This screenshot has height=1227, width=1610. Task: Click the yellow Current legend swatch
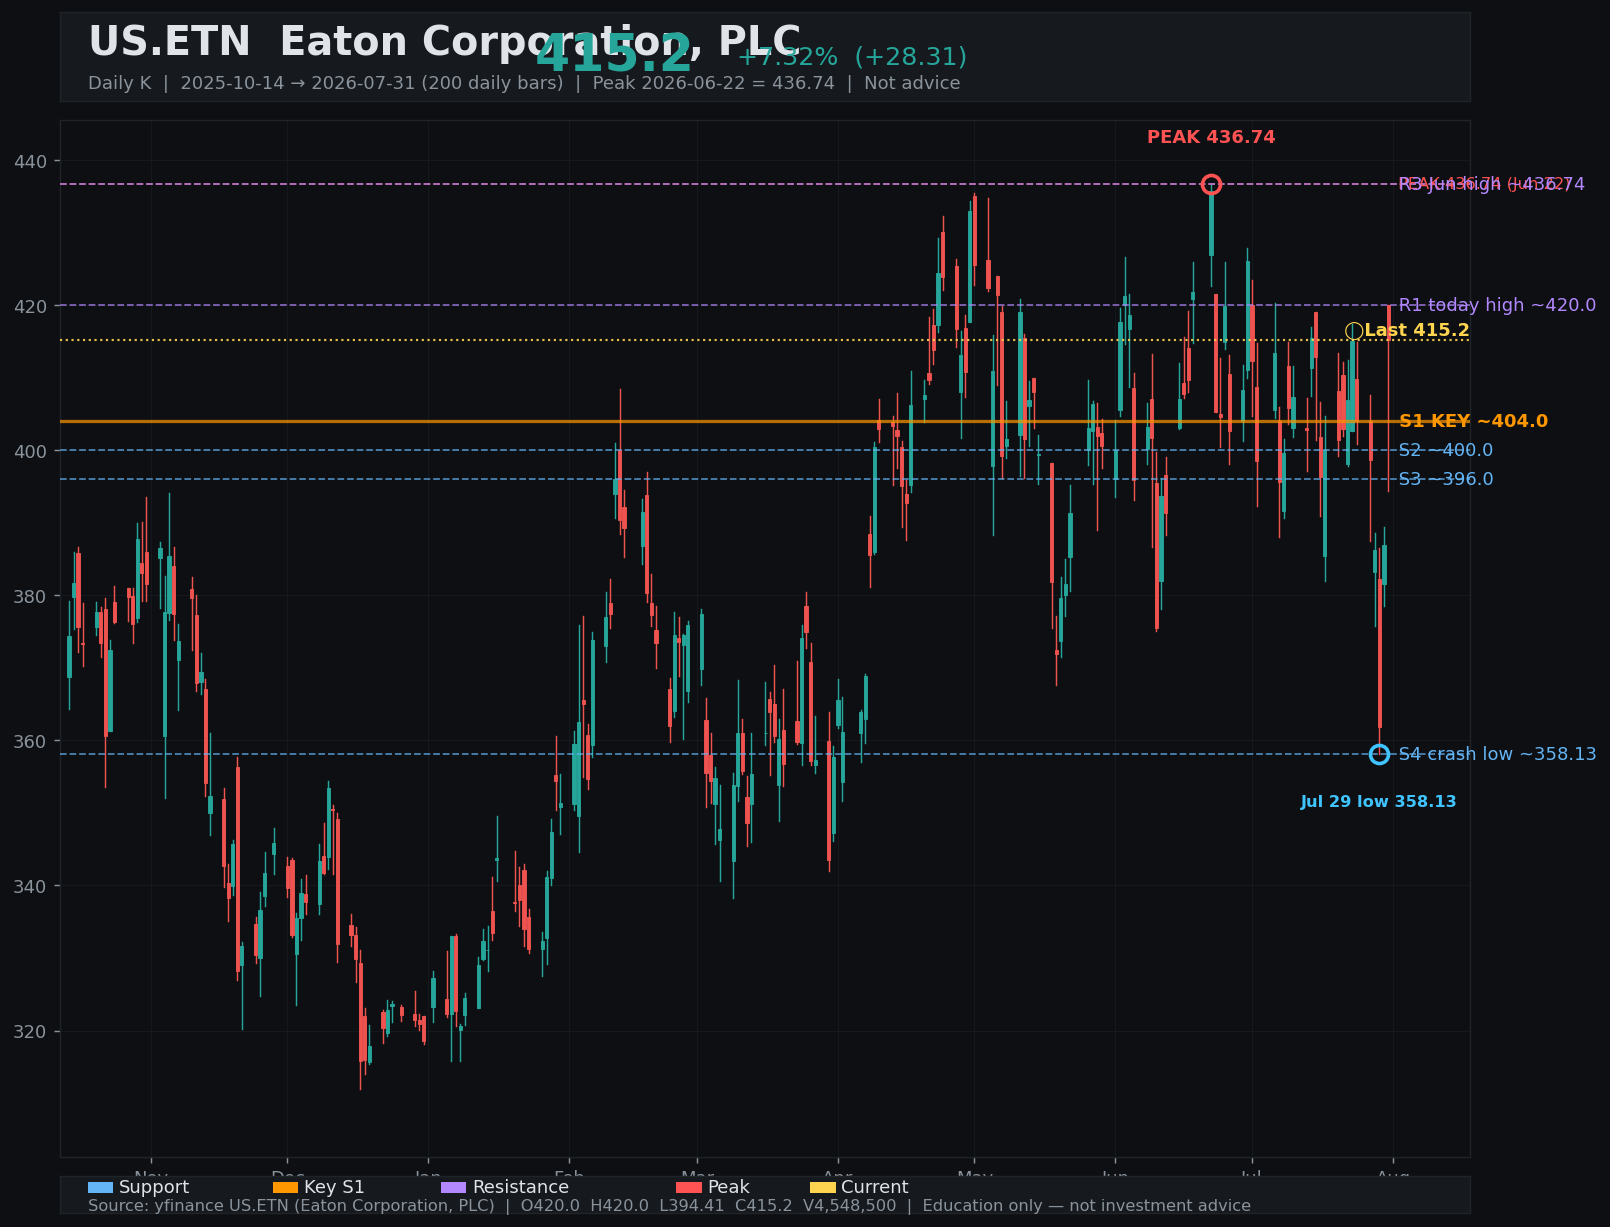pyautogui.click(x=822, y=1187)
